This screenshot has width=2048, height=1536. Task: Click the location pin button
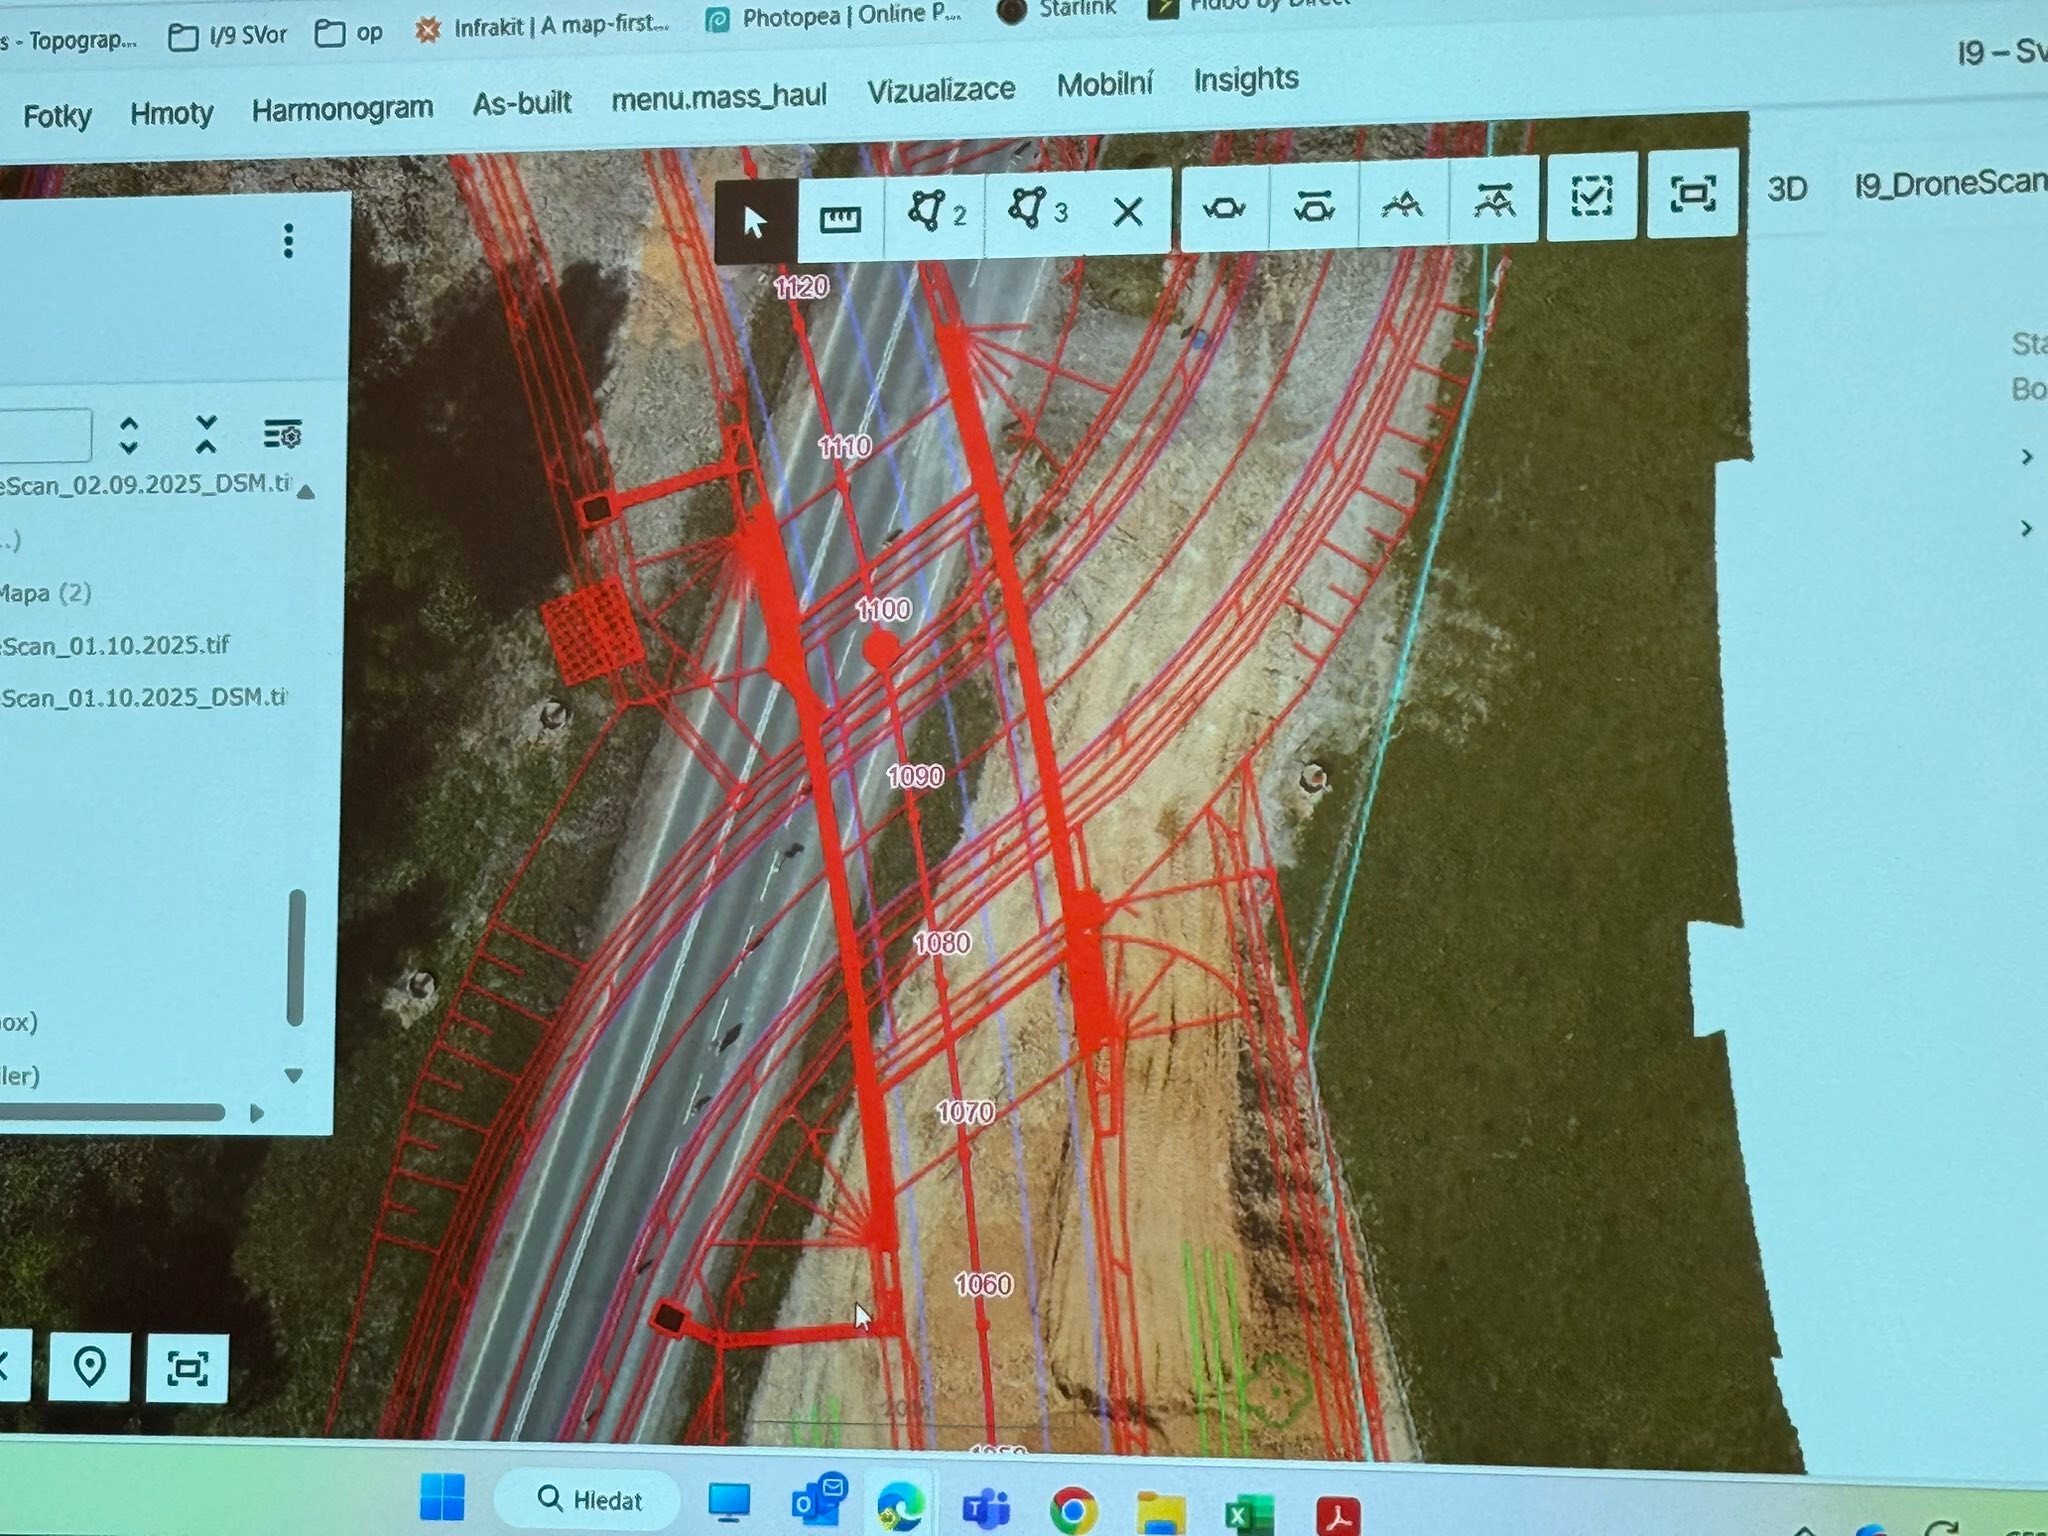[x=90, y=1367]
